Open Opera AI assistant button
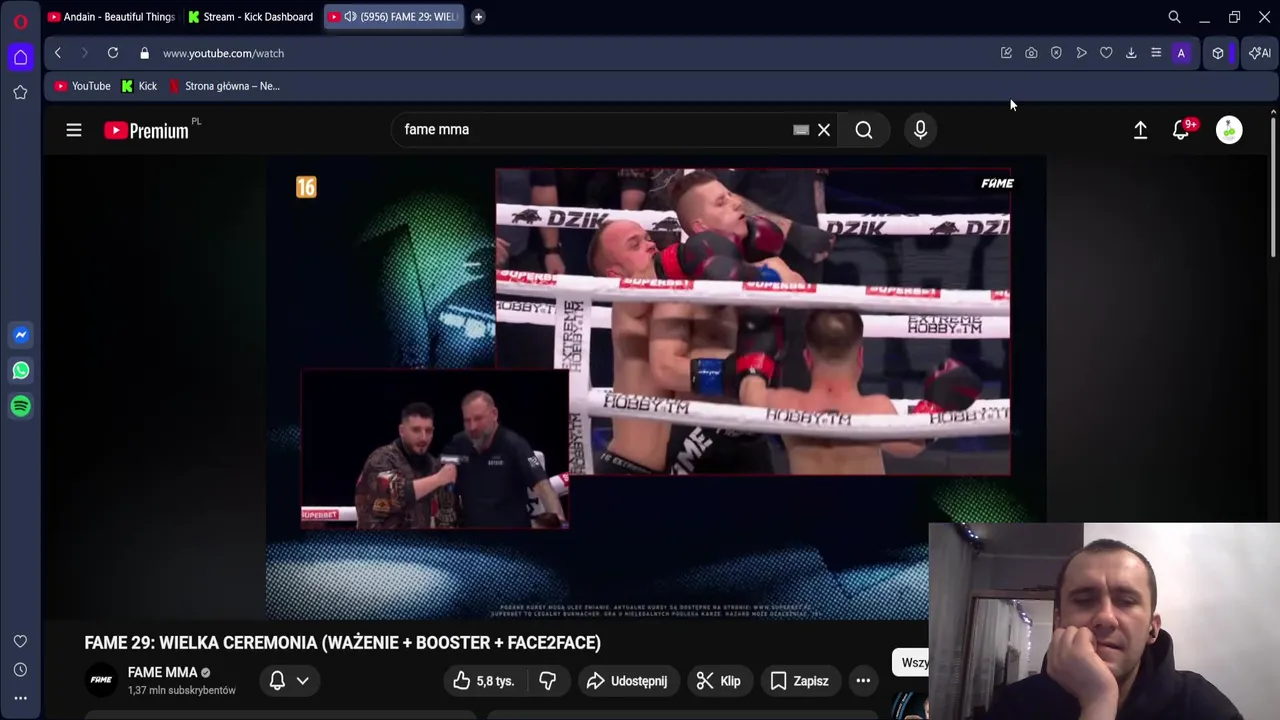Screen dimensions: 1280x720 (1259, 53)
